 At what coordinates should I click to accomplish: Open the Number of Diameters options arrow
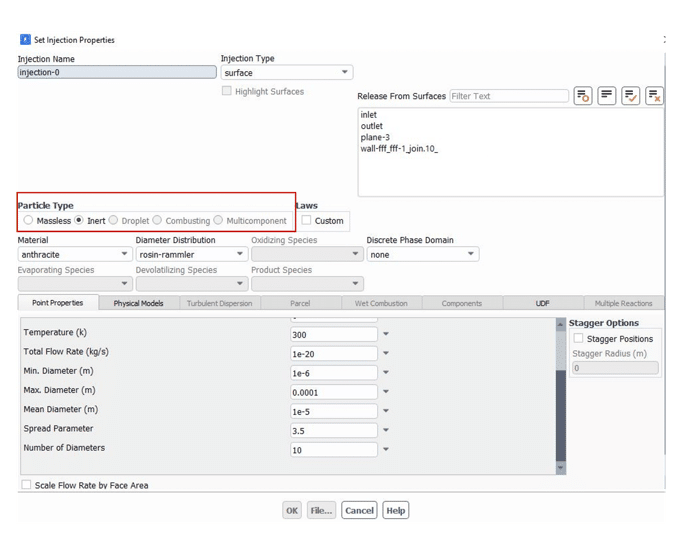[386, 450]
